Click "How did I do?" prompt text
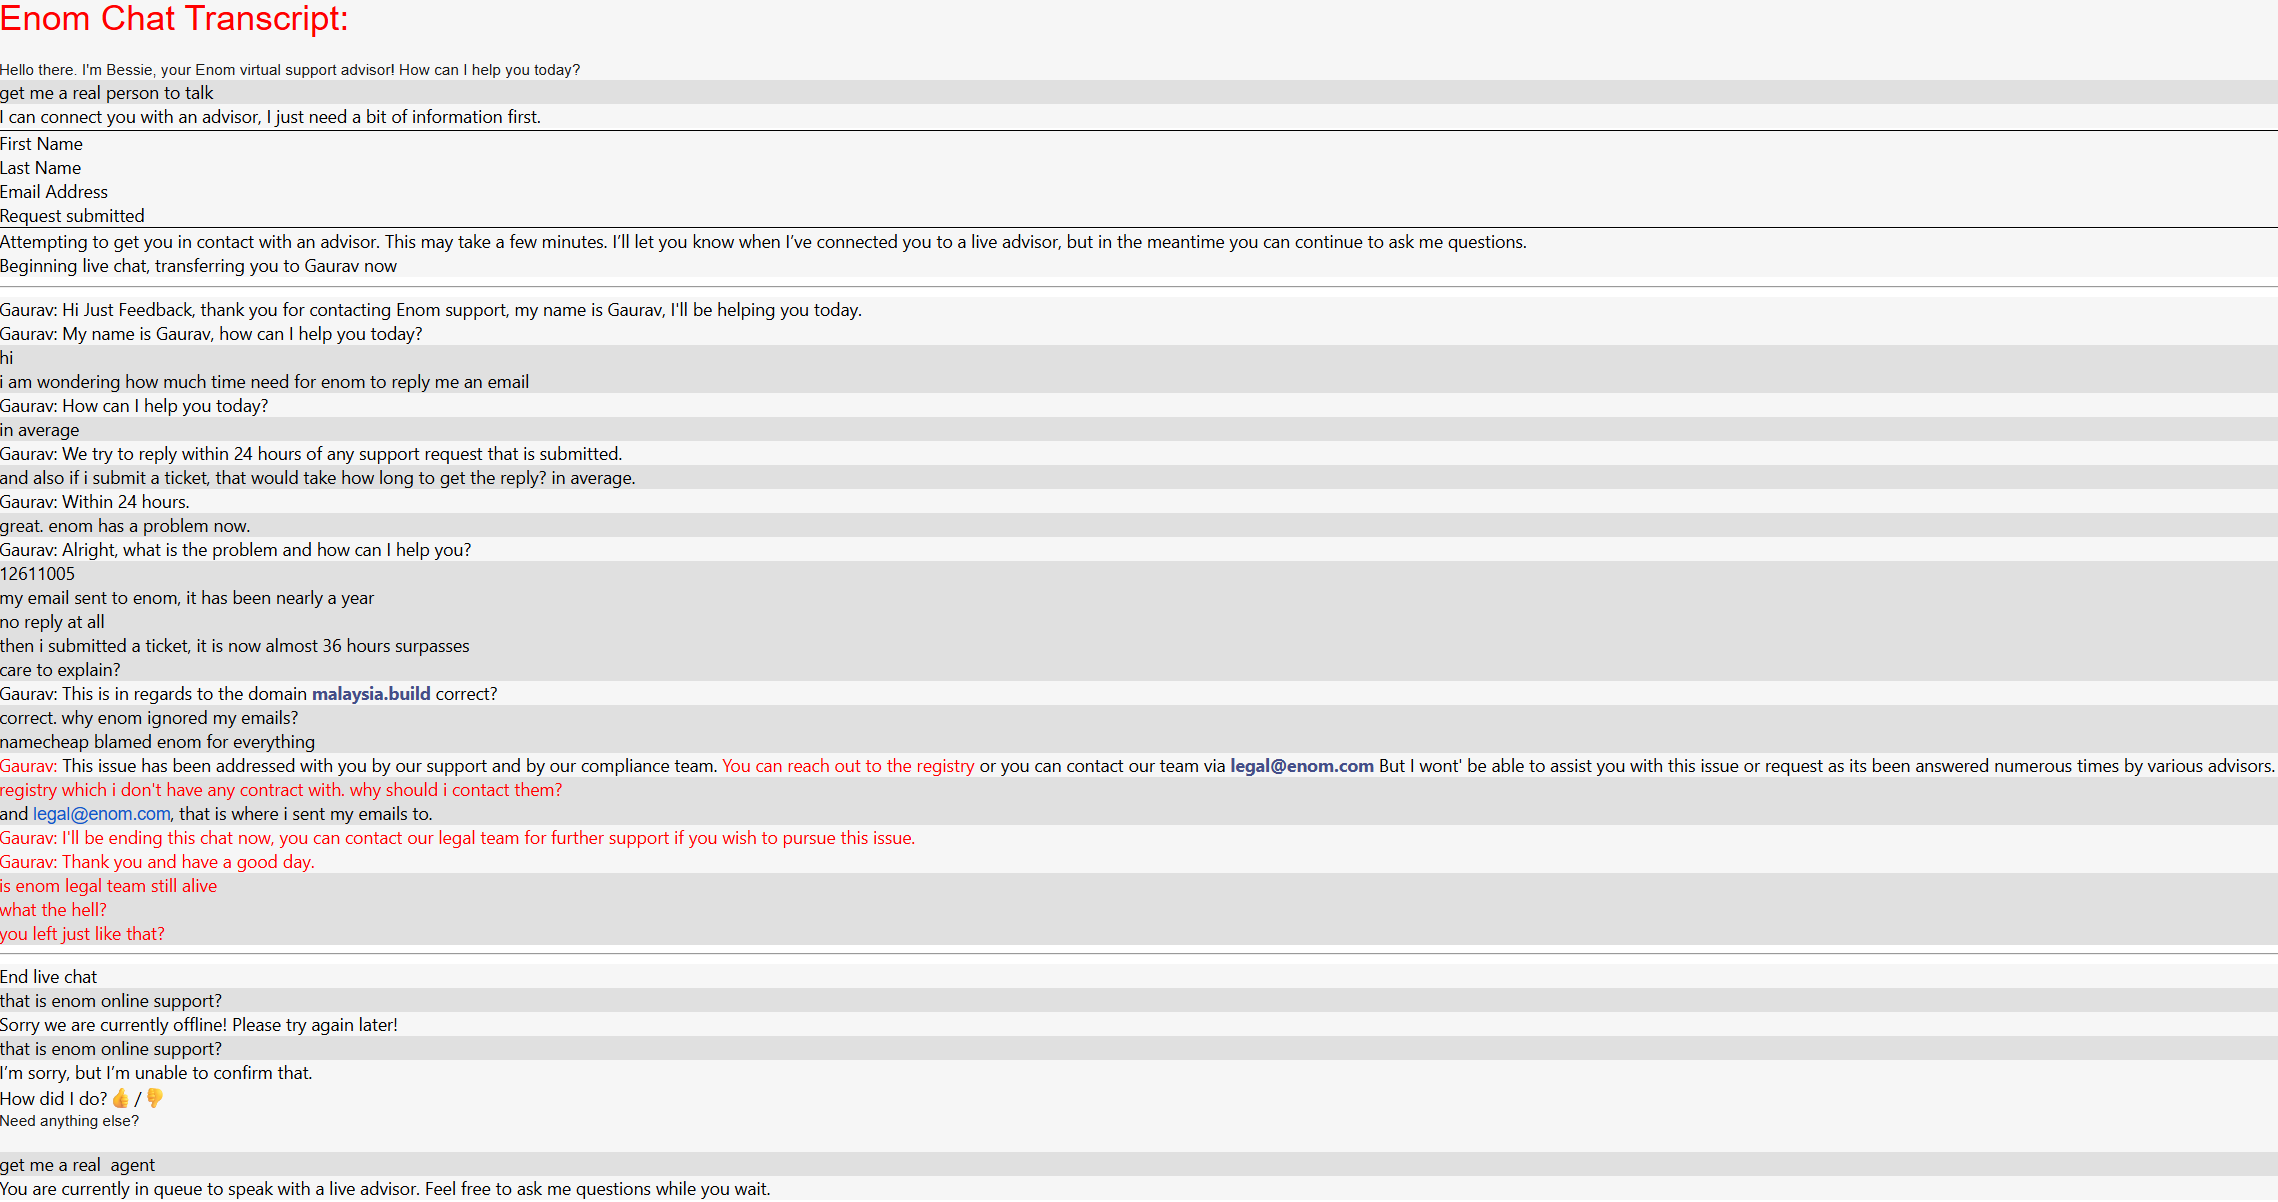This screenshot has height=1202, width=2278. coord(54,1099)
